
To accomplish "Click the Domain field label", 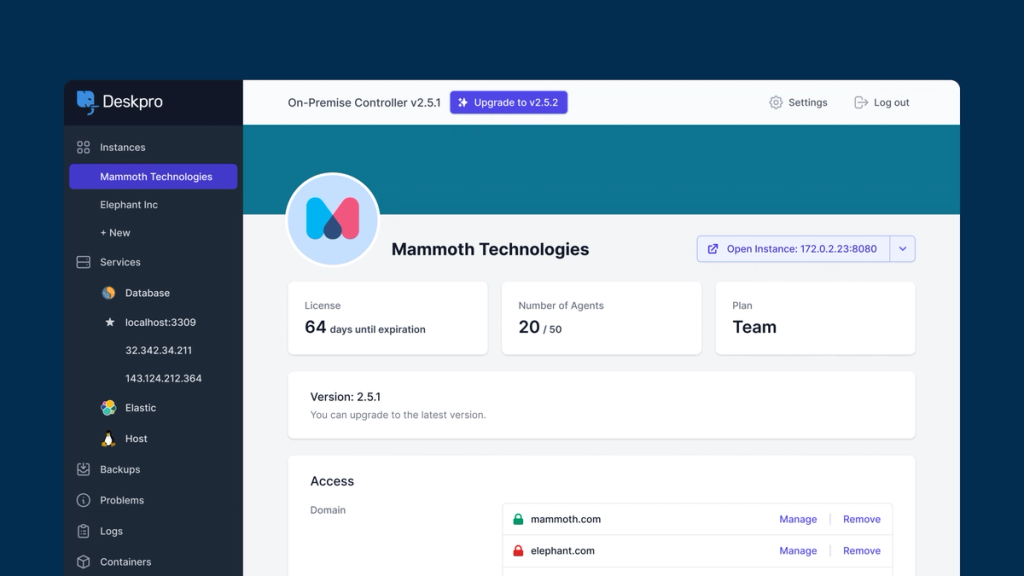I will (x=328, y=510).
